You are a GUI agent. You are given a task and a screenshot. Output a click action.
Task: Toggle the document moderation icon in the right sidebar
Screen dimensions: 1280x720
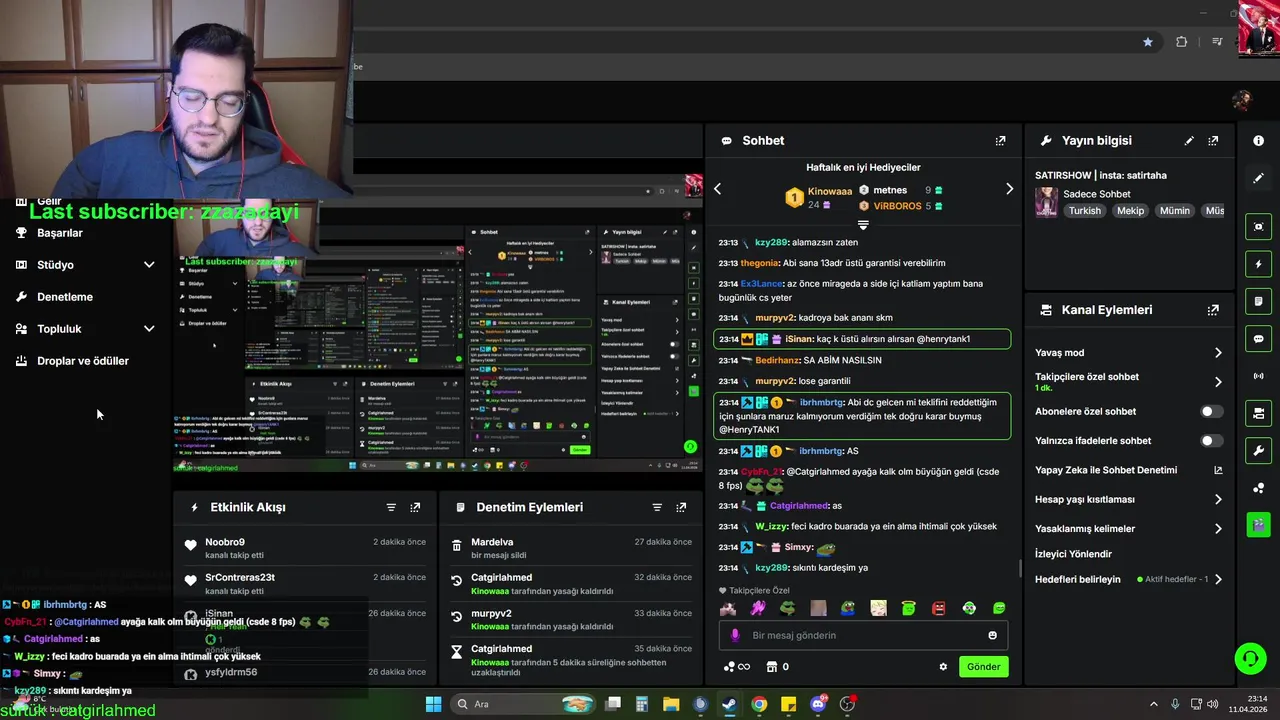(x=1259, y=301)
